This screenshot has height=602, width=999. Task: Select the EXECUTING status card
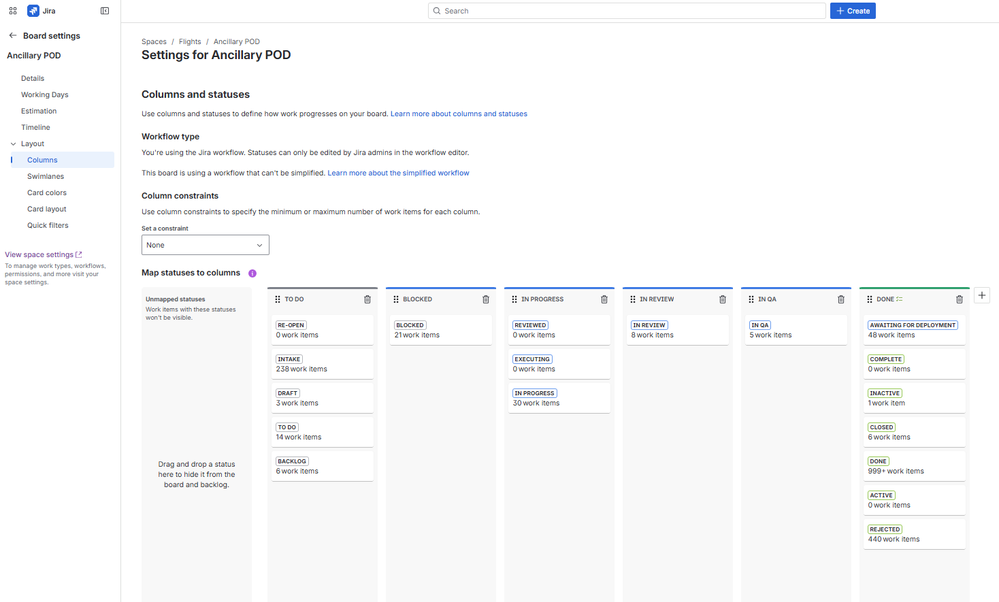tap(559, 364)
